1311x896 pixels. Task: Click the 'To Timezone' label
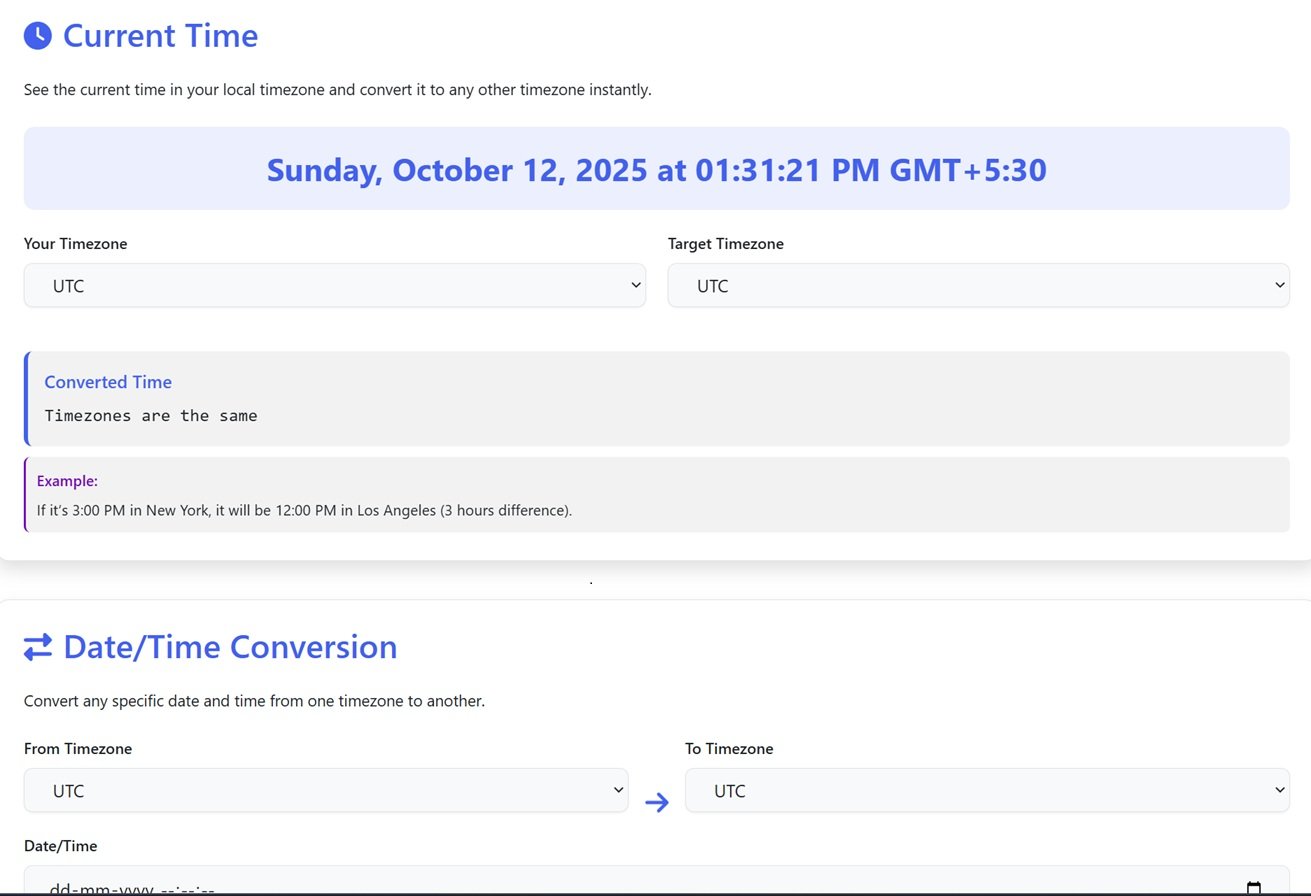pyautogui.click(x=729, y=749)
